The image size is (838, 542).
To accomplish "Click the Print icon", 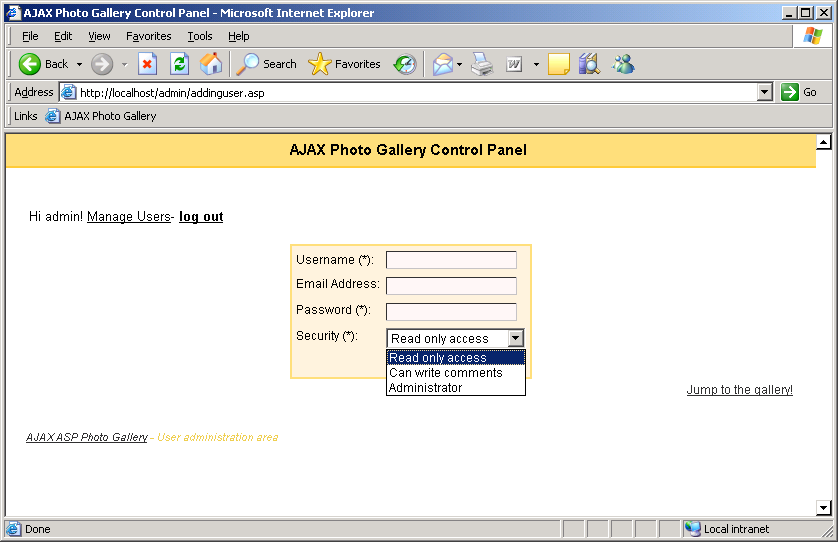I will click(482, 64).
